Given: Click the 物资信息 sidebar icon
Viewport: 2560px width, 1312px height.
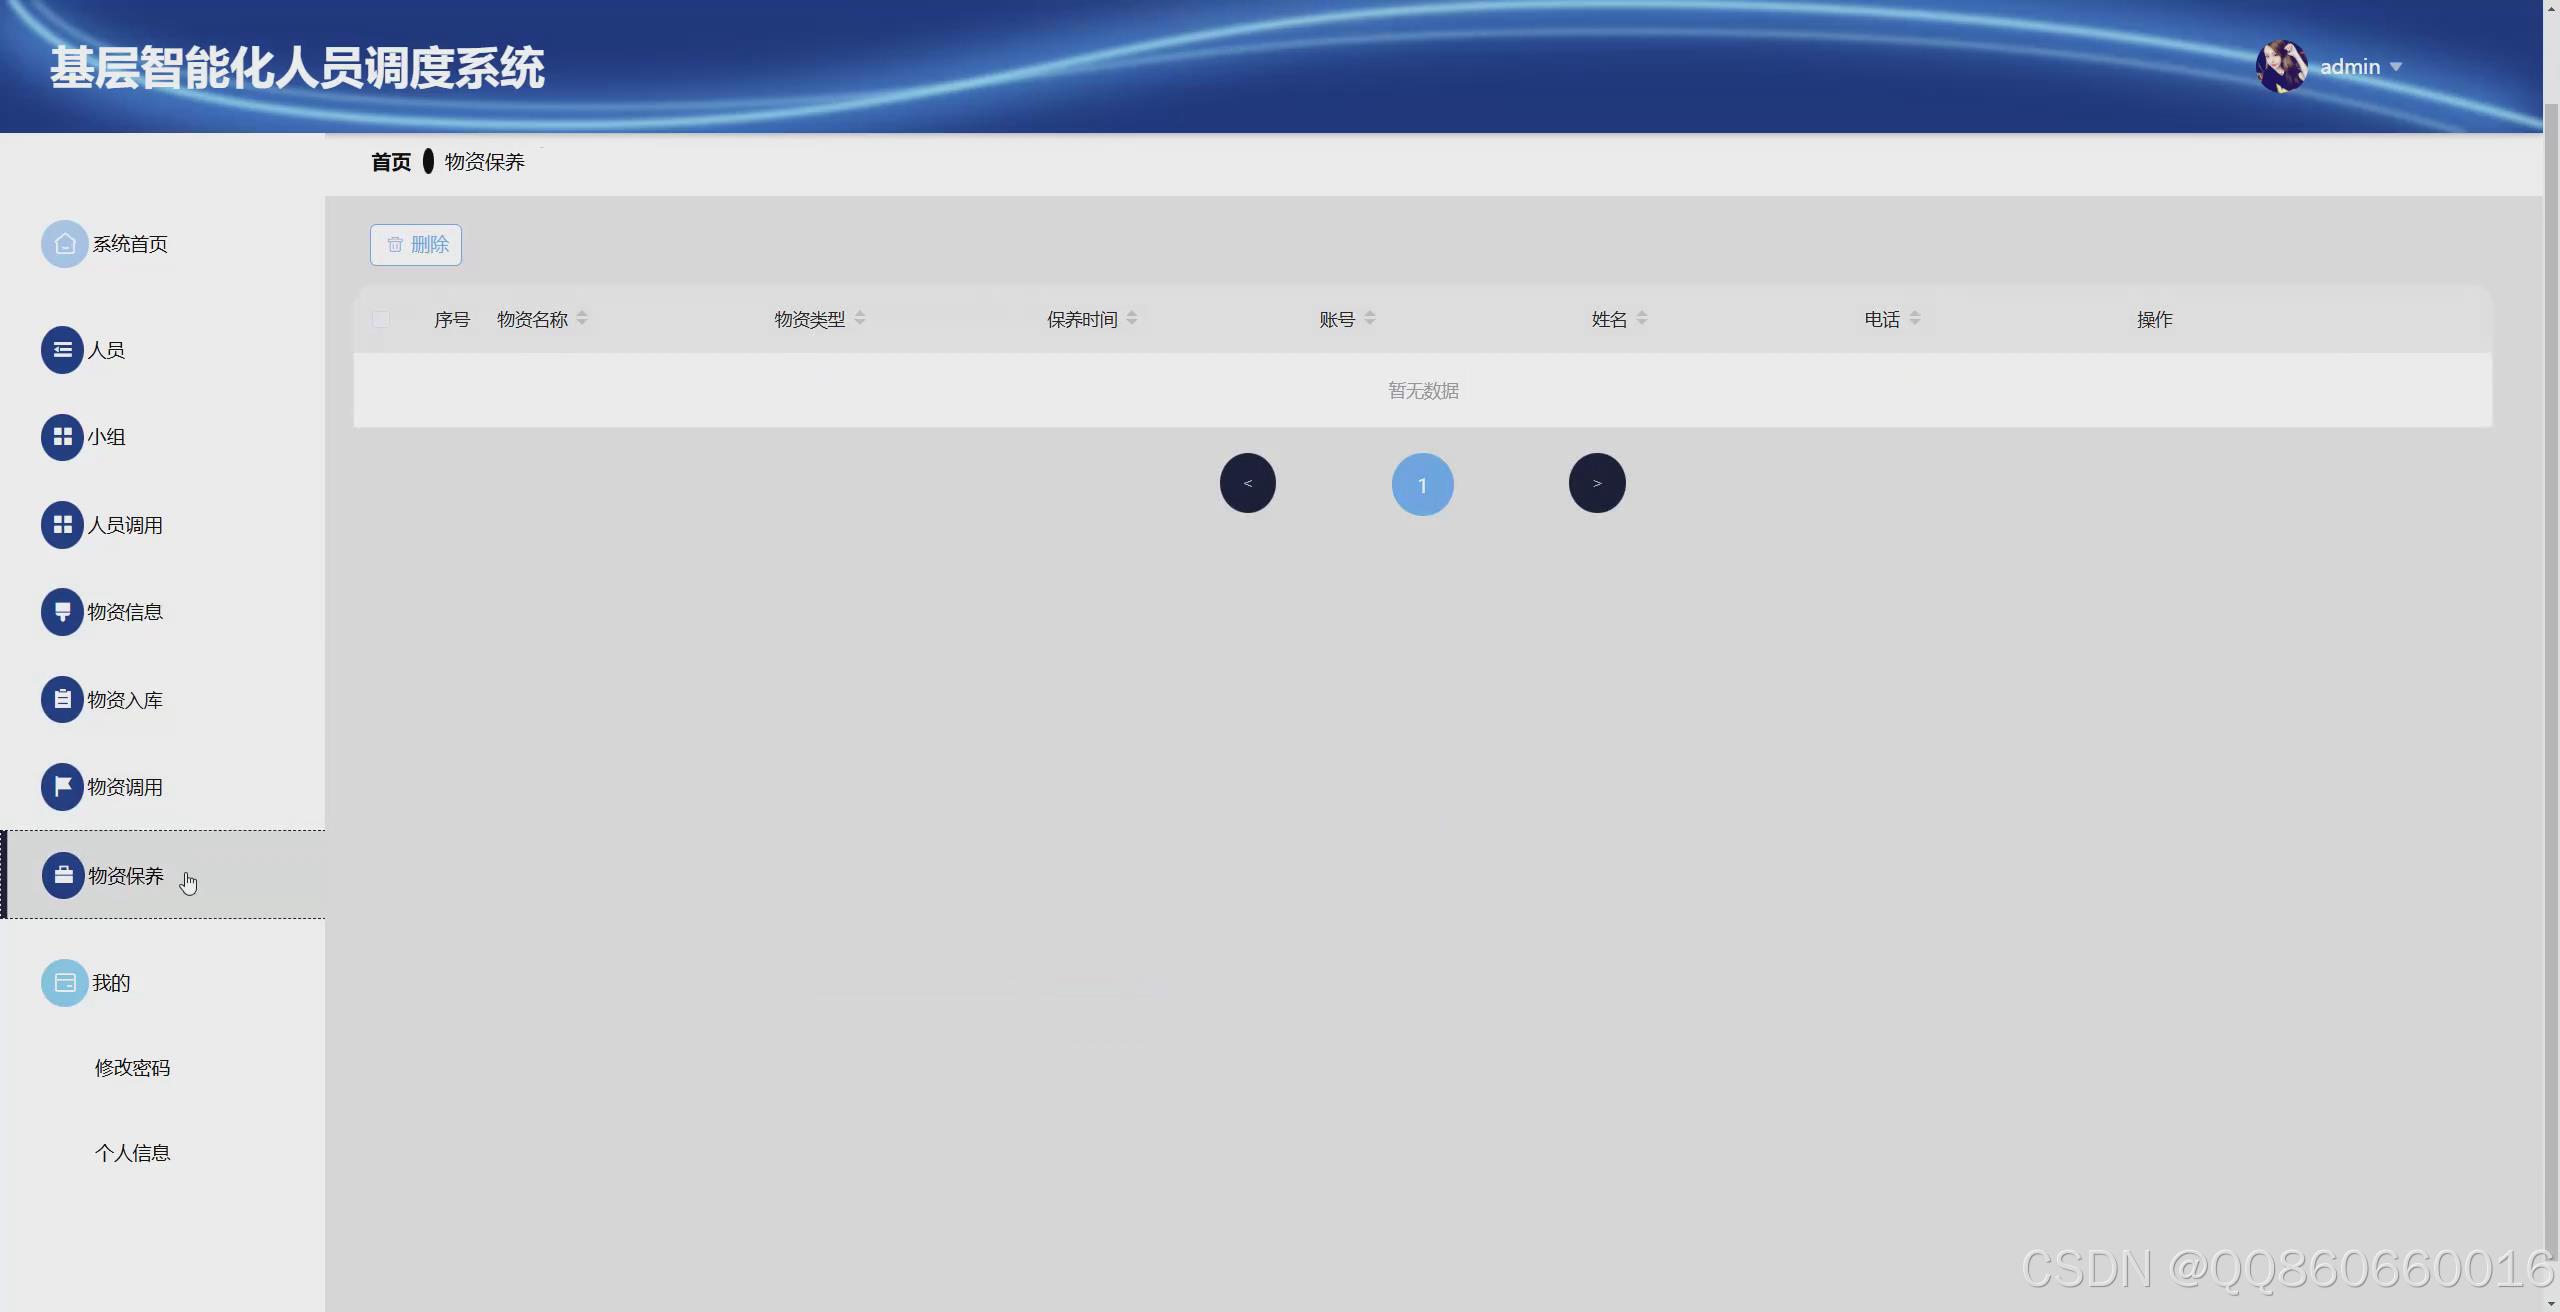Looking at the screenshot, I should pyautogui.click(x=62, y=612).
